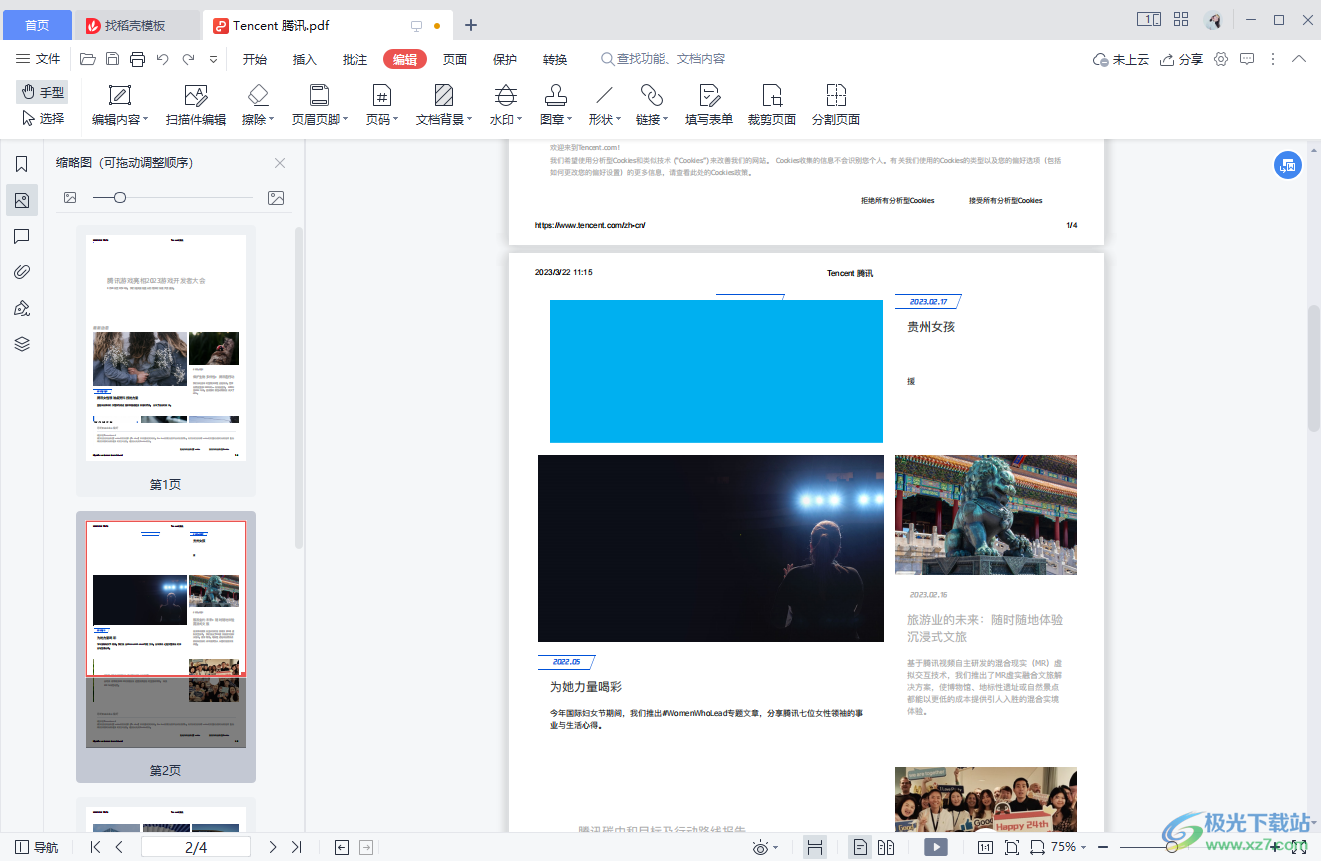
Task: Toggle the 导航 navigation pane button
Action: 37,847
